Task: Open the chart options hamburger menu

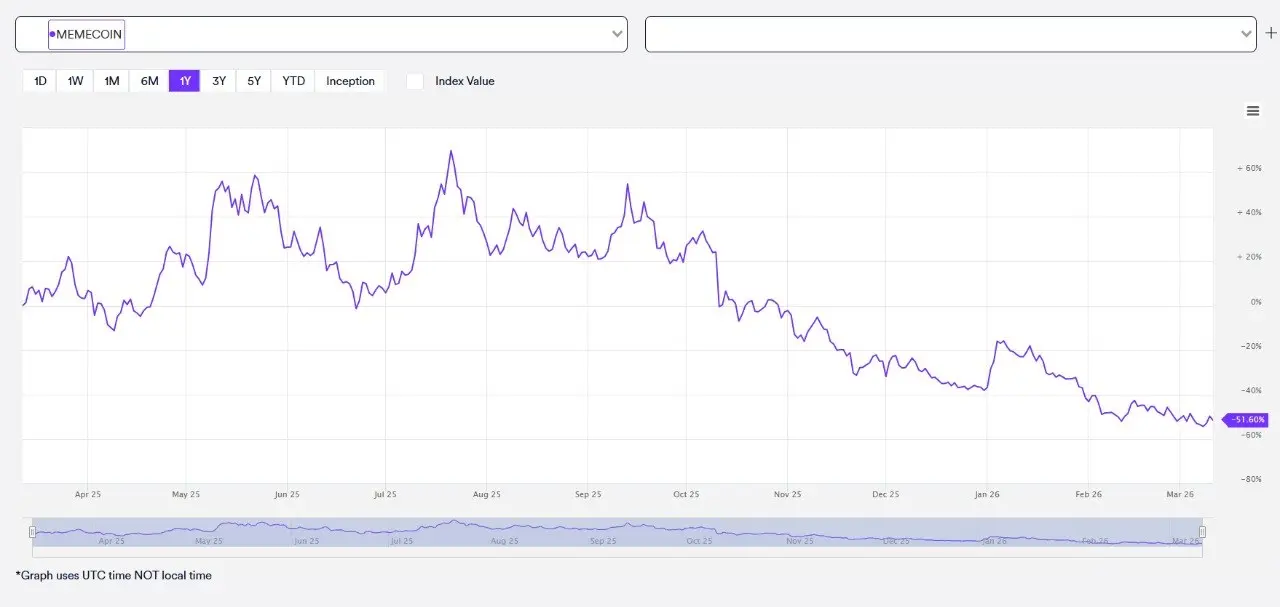Action: (1253, 110)
